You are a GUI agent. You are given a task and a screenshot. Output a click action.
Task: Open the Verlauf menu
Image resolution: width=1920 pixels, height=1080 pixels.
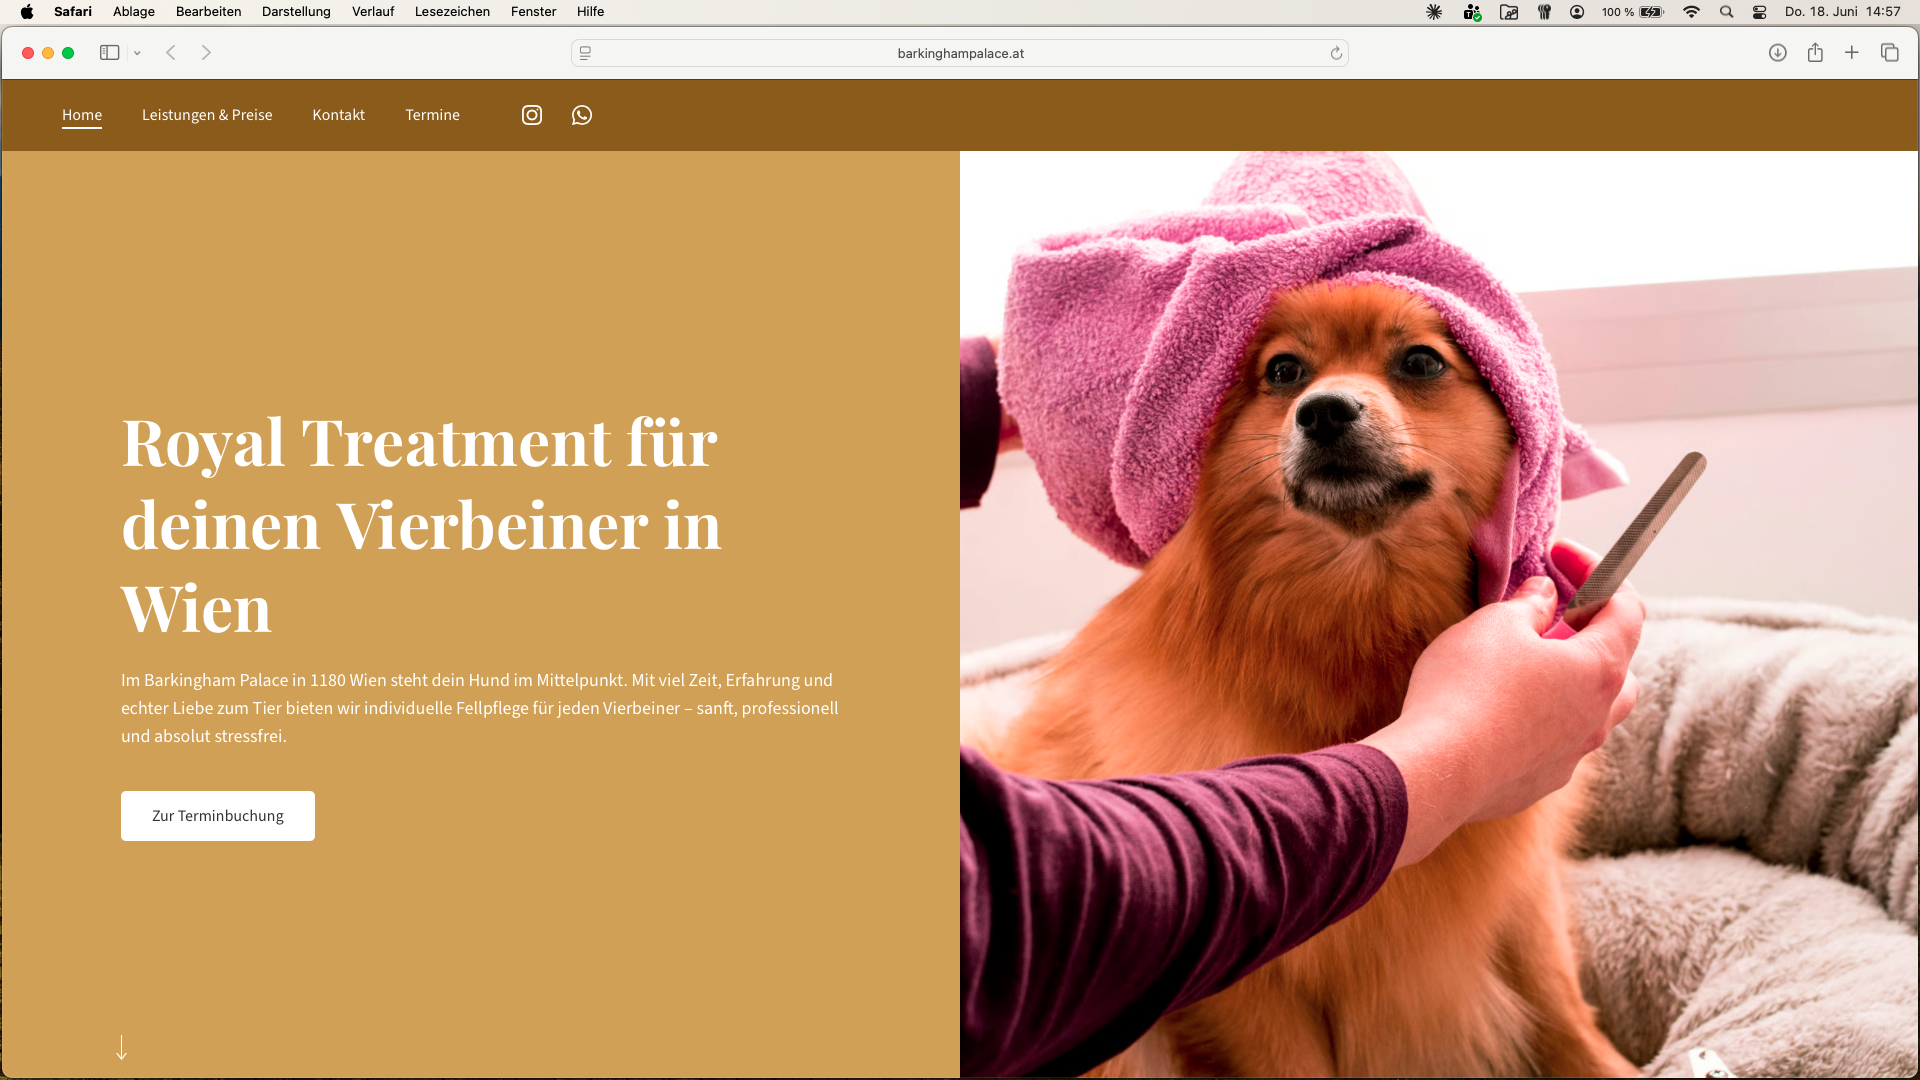point(373,12)
